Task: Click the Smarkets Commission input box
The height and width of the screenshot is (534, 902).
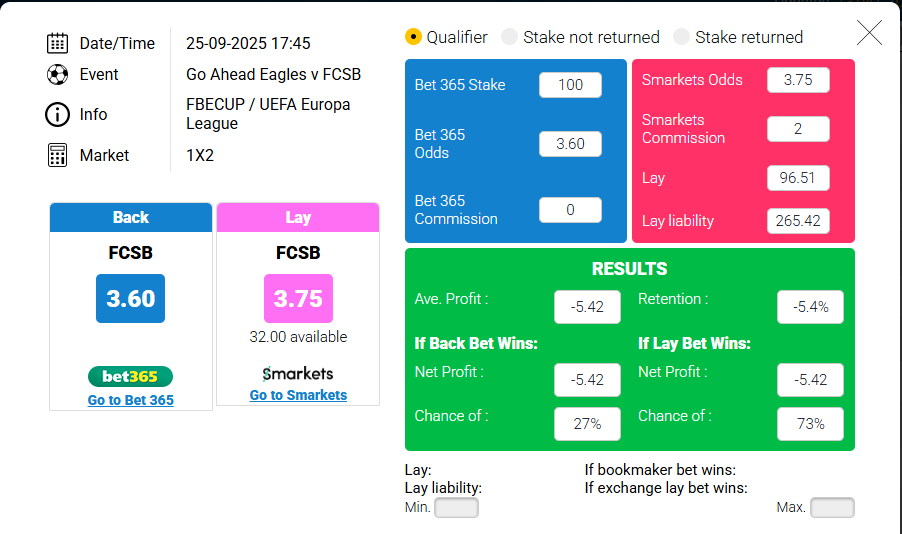Action: [798, 129]
